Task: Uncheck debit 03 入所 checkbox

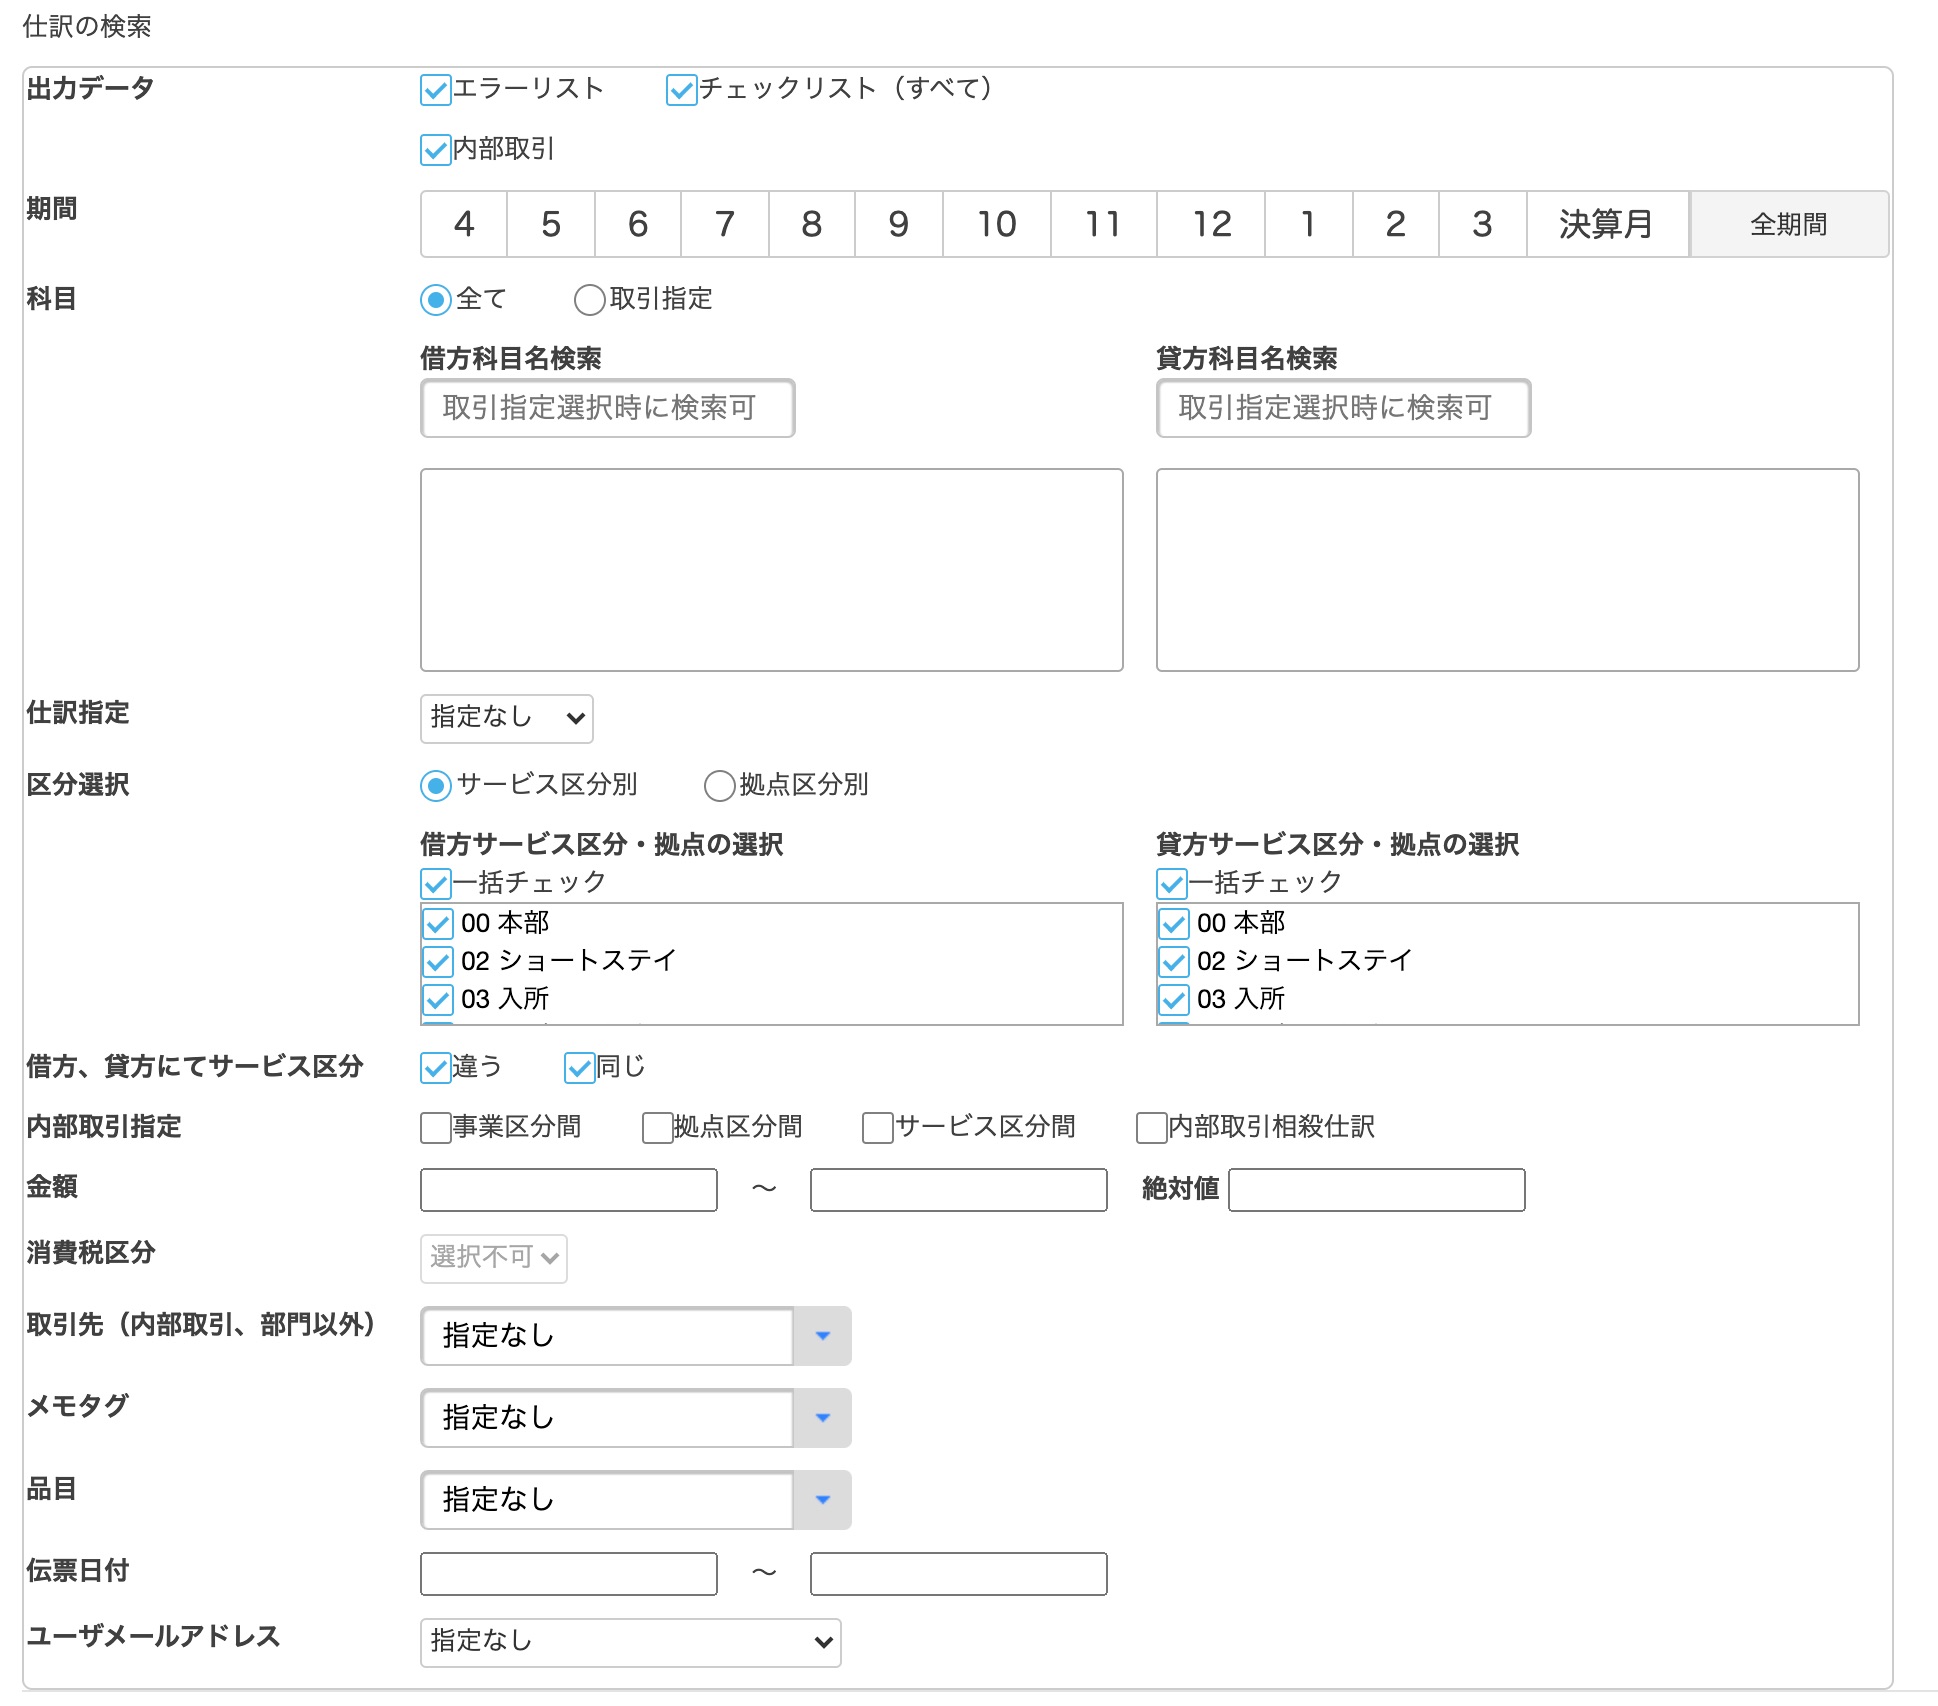Action: [x=438, y=1000]
